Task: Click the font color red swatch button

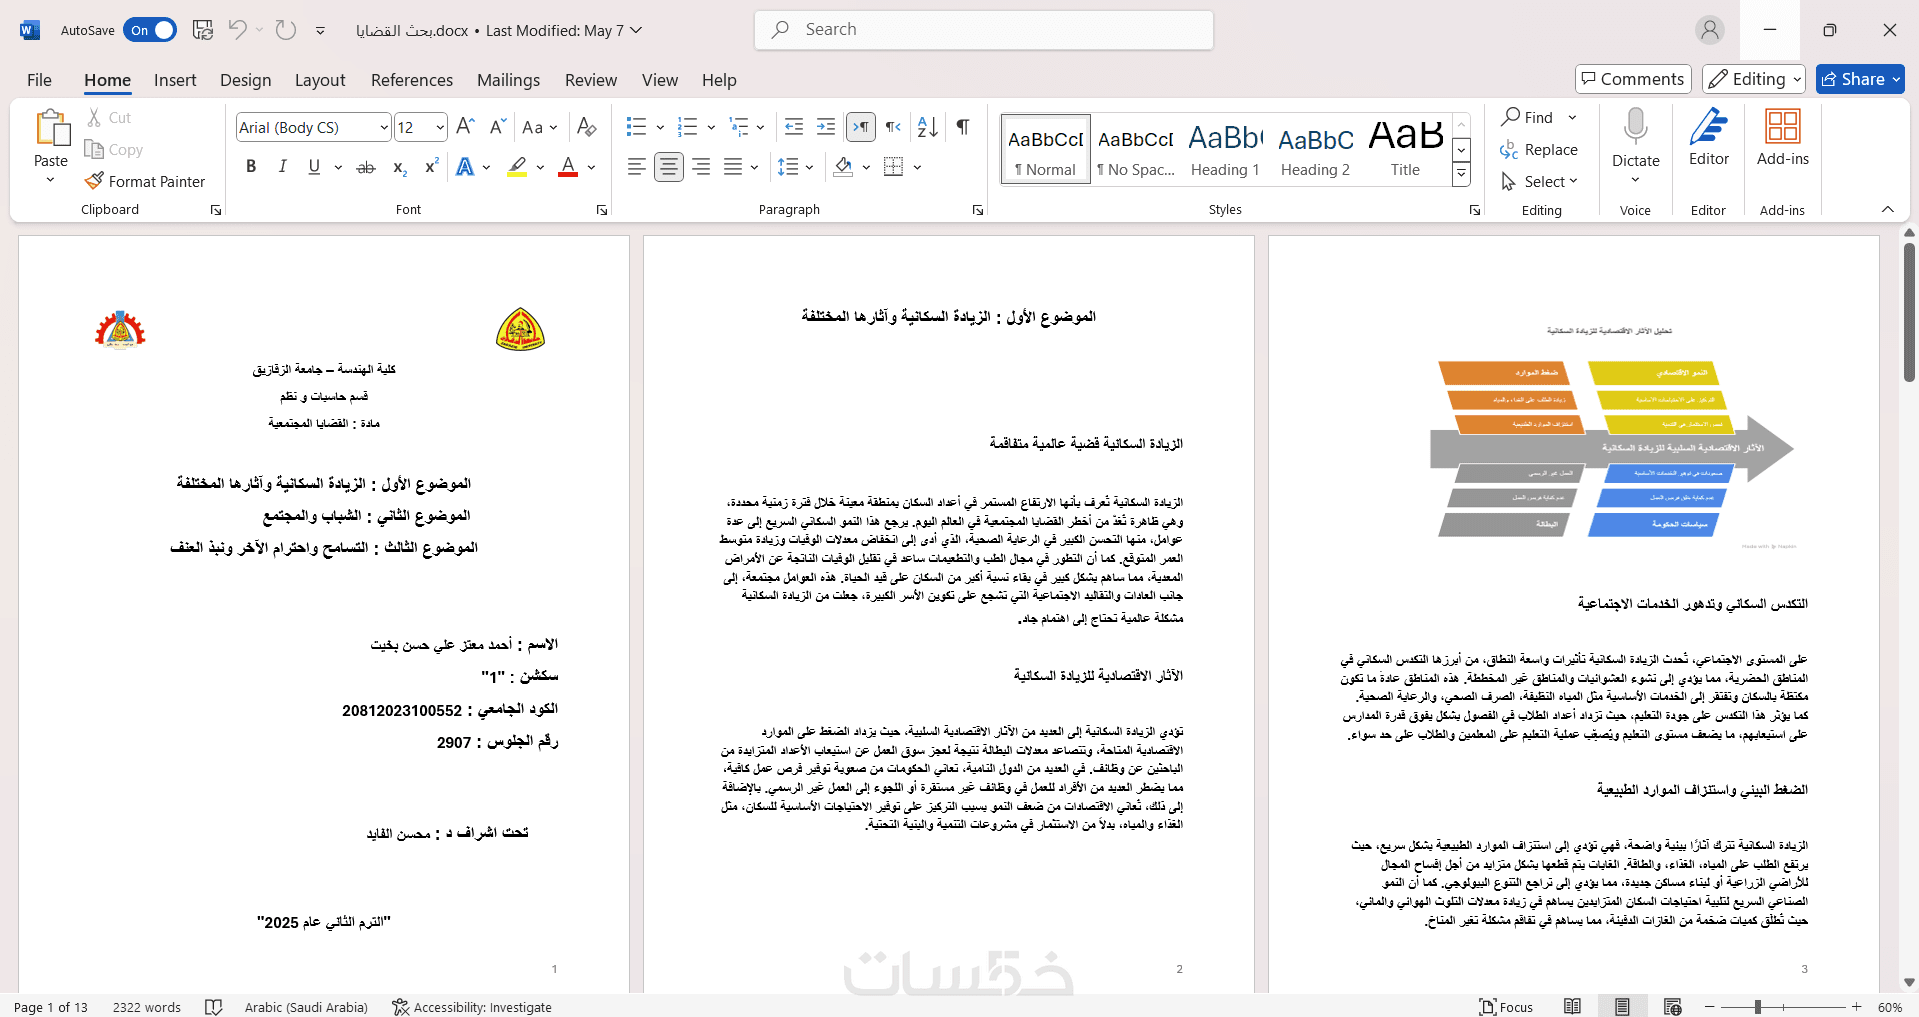Action: pyautogui.click(x=568, y=167)
